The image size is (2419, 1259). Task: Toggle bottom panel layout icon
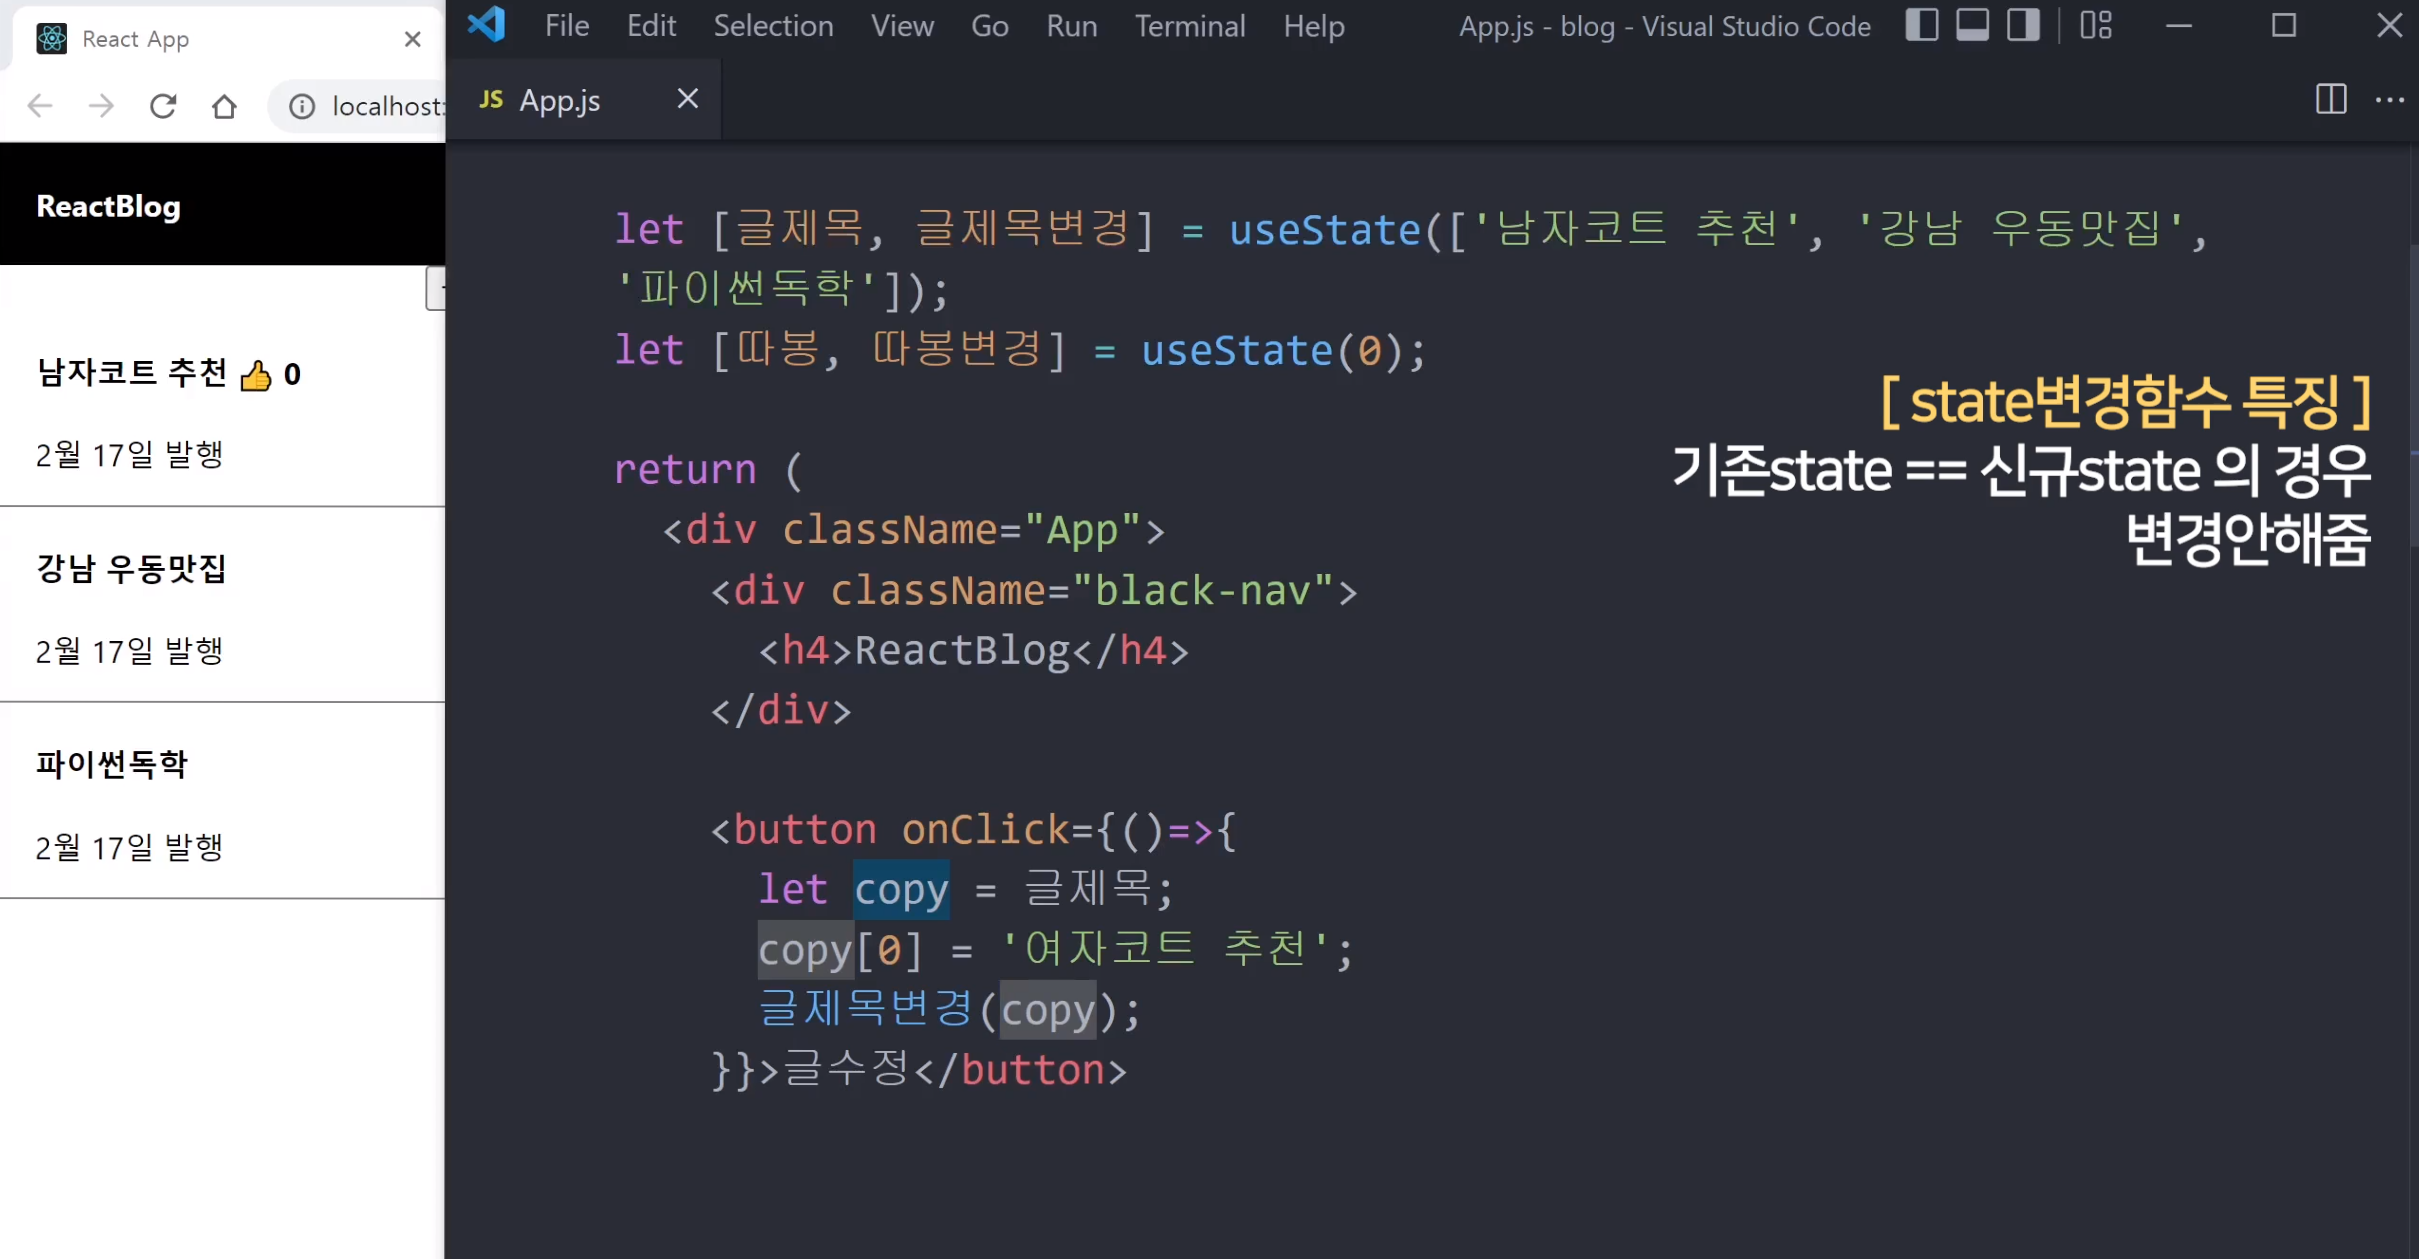1972,25
